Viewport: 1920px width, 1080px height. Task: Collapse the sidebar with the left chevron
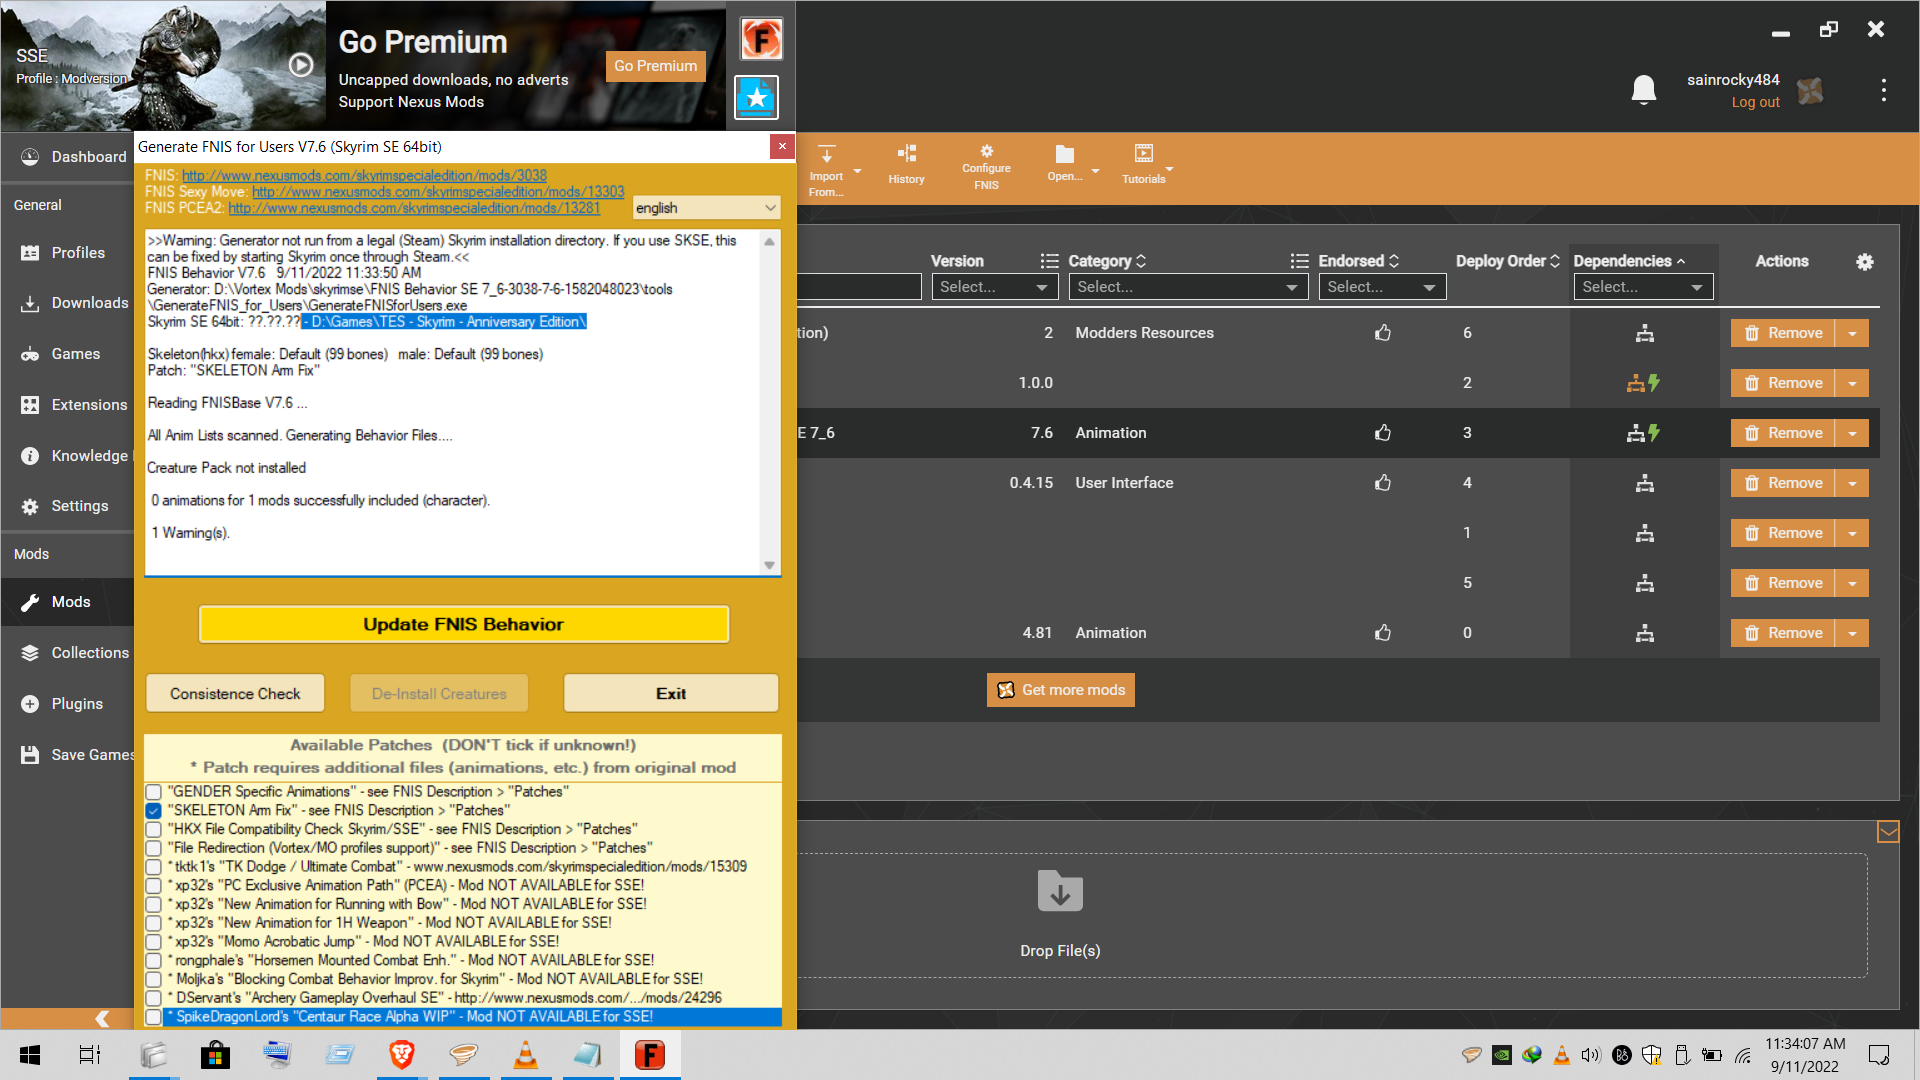tap(102, 1019)
